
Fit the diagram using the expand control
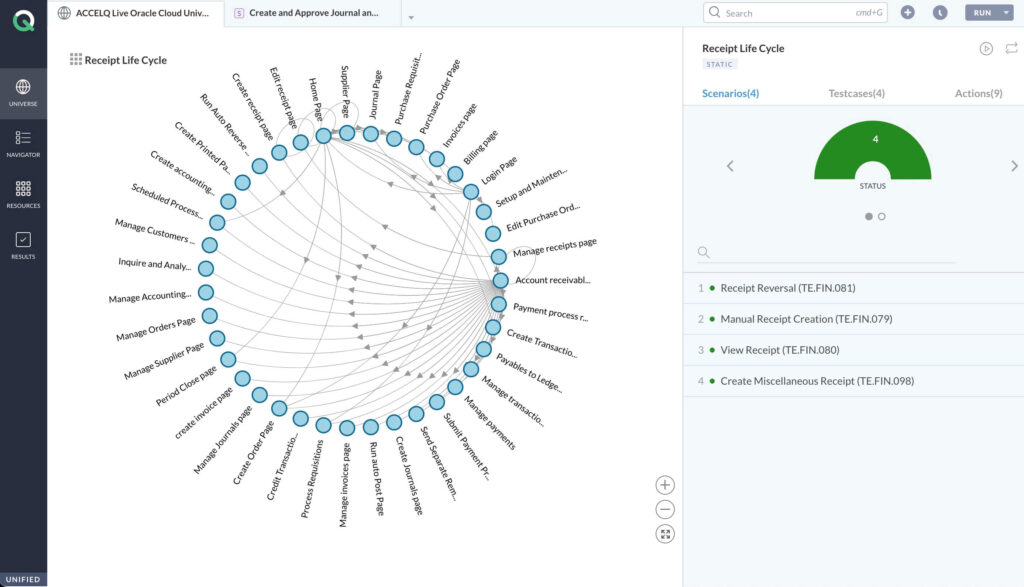(664, 533)
